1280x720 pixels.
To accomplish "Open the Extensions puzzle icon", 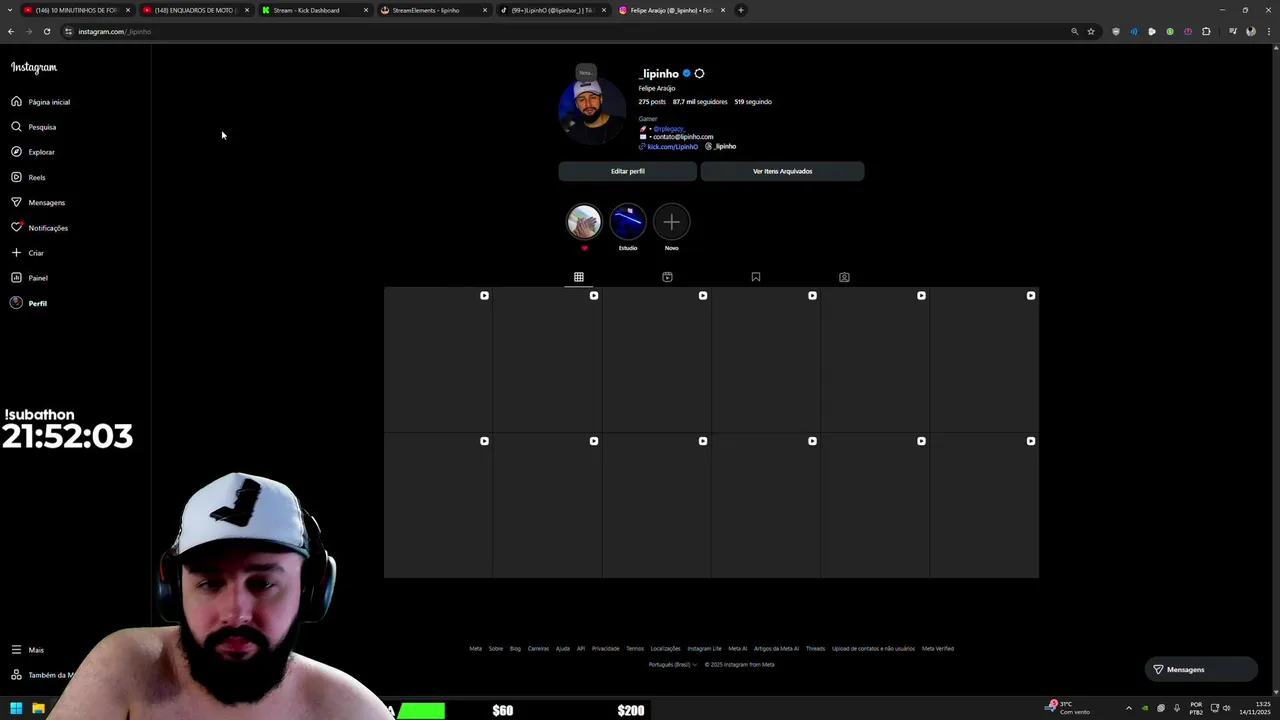I will pos(1206,31).
